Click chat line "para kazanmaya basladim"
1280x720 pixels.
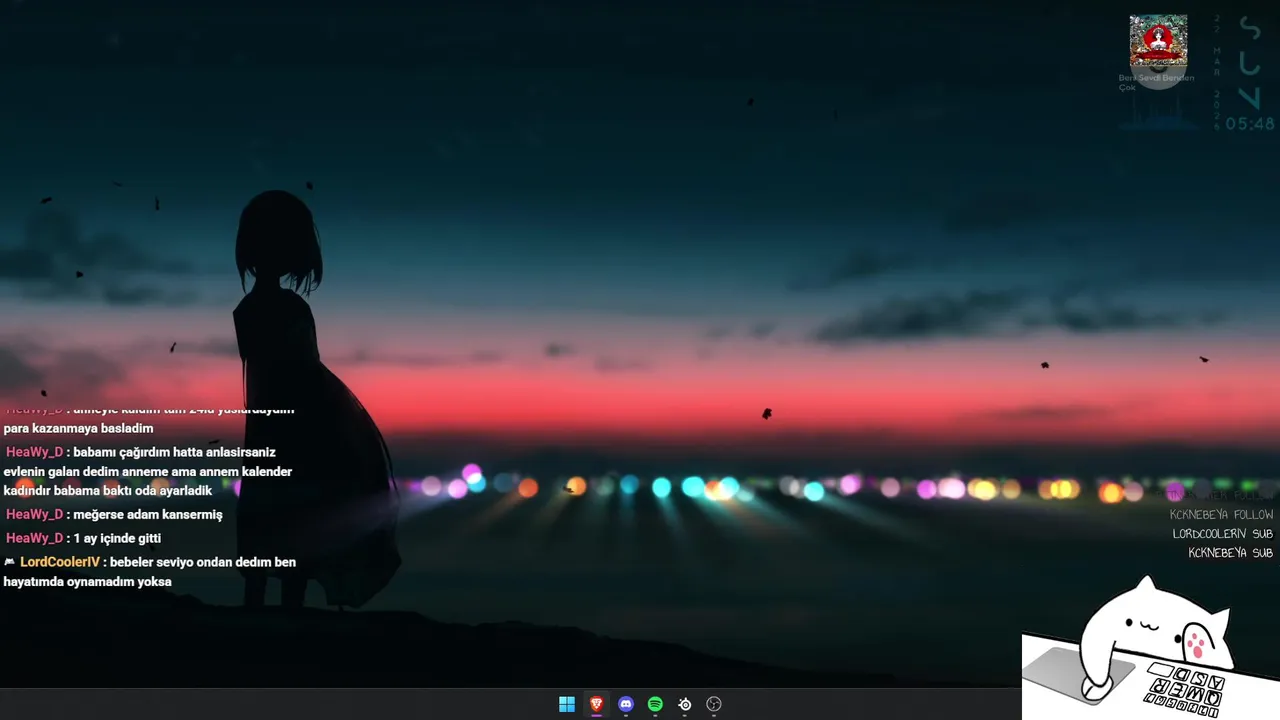pos(78,428)
